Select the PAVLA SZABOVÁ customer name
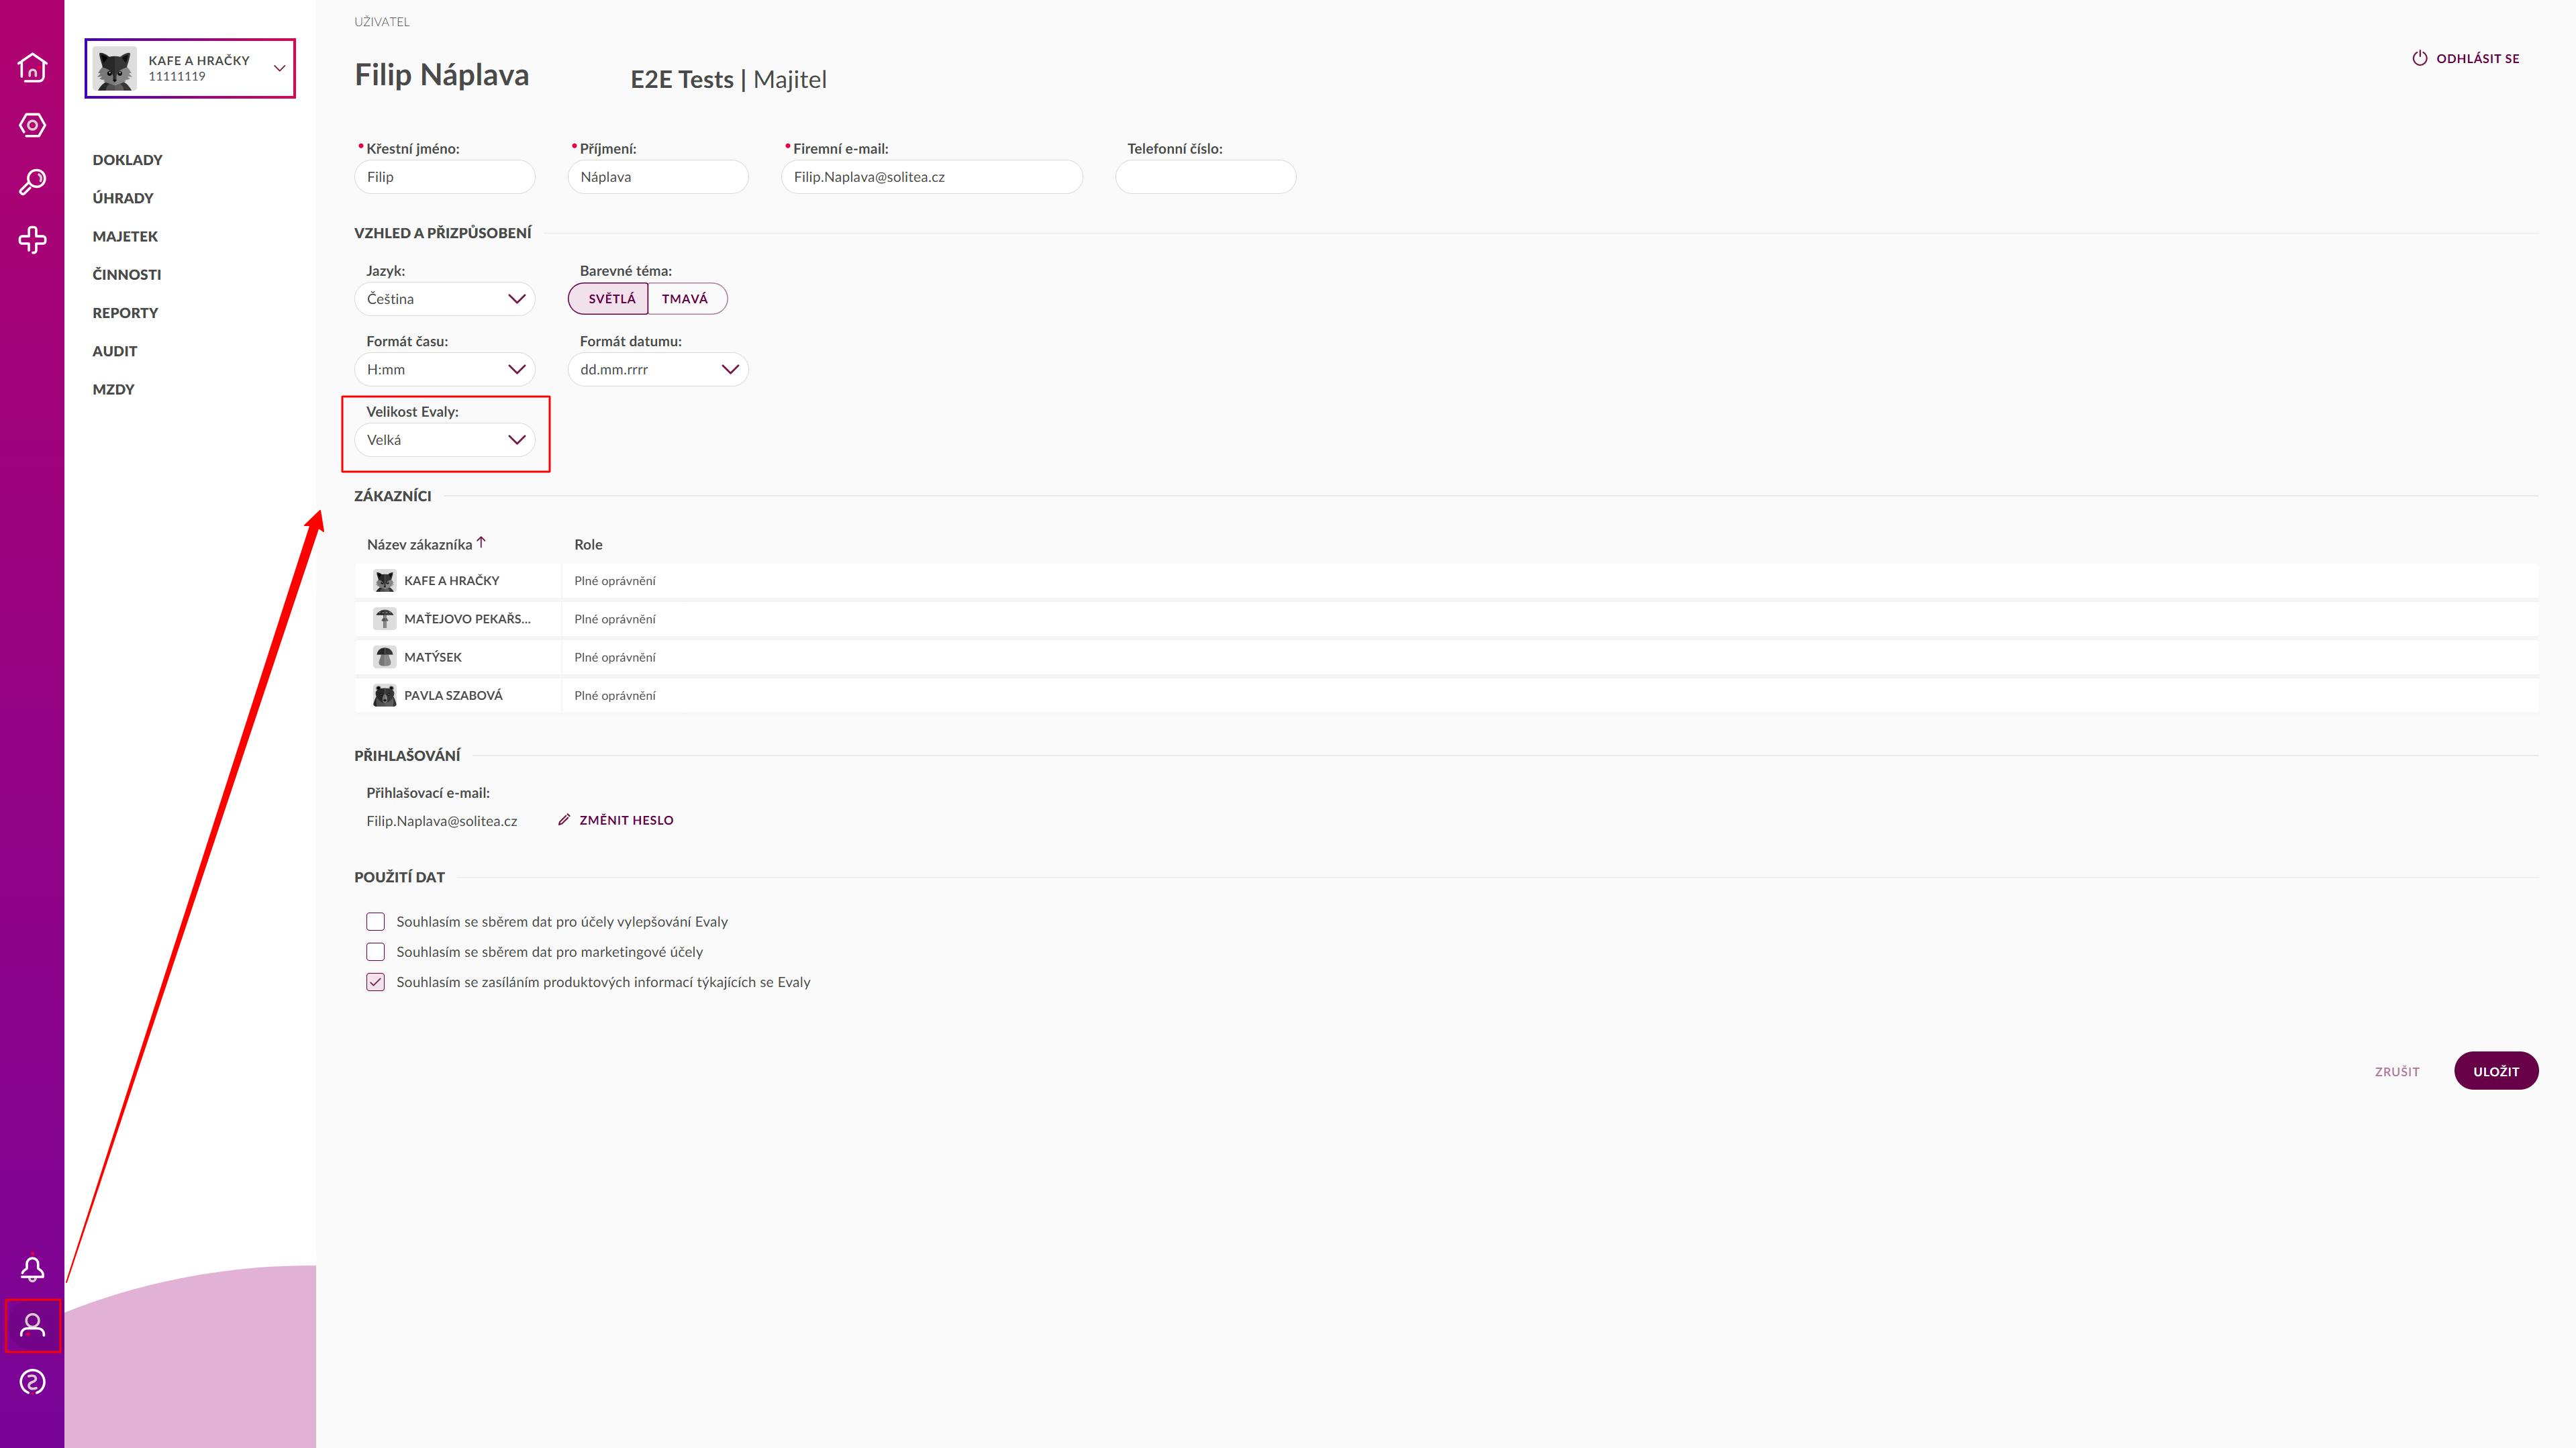The width and height of the screenshot is (2576, 1448). 453,695
